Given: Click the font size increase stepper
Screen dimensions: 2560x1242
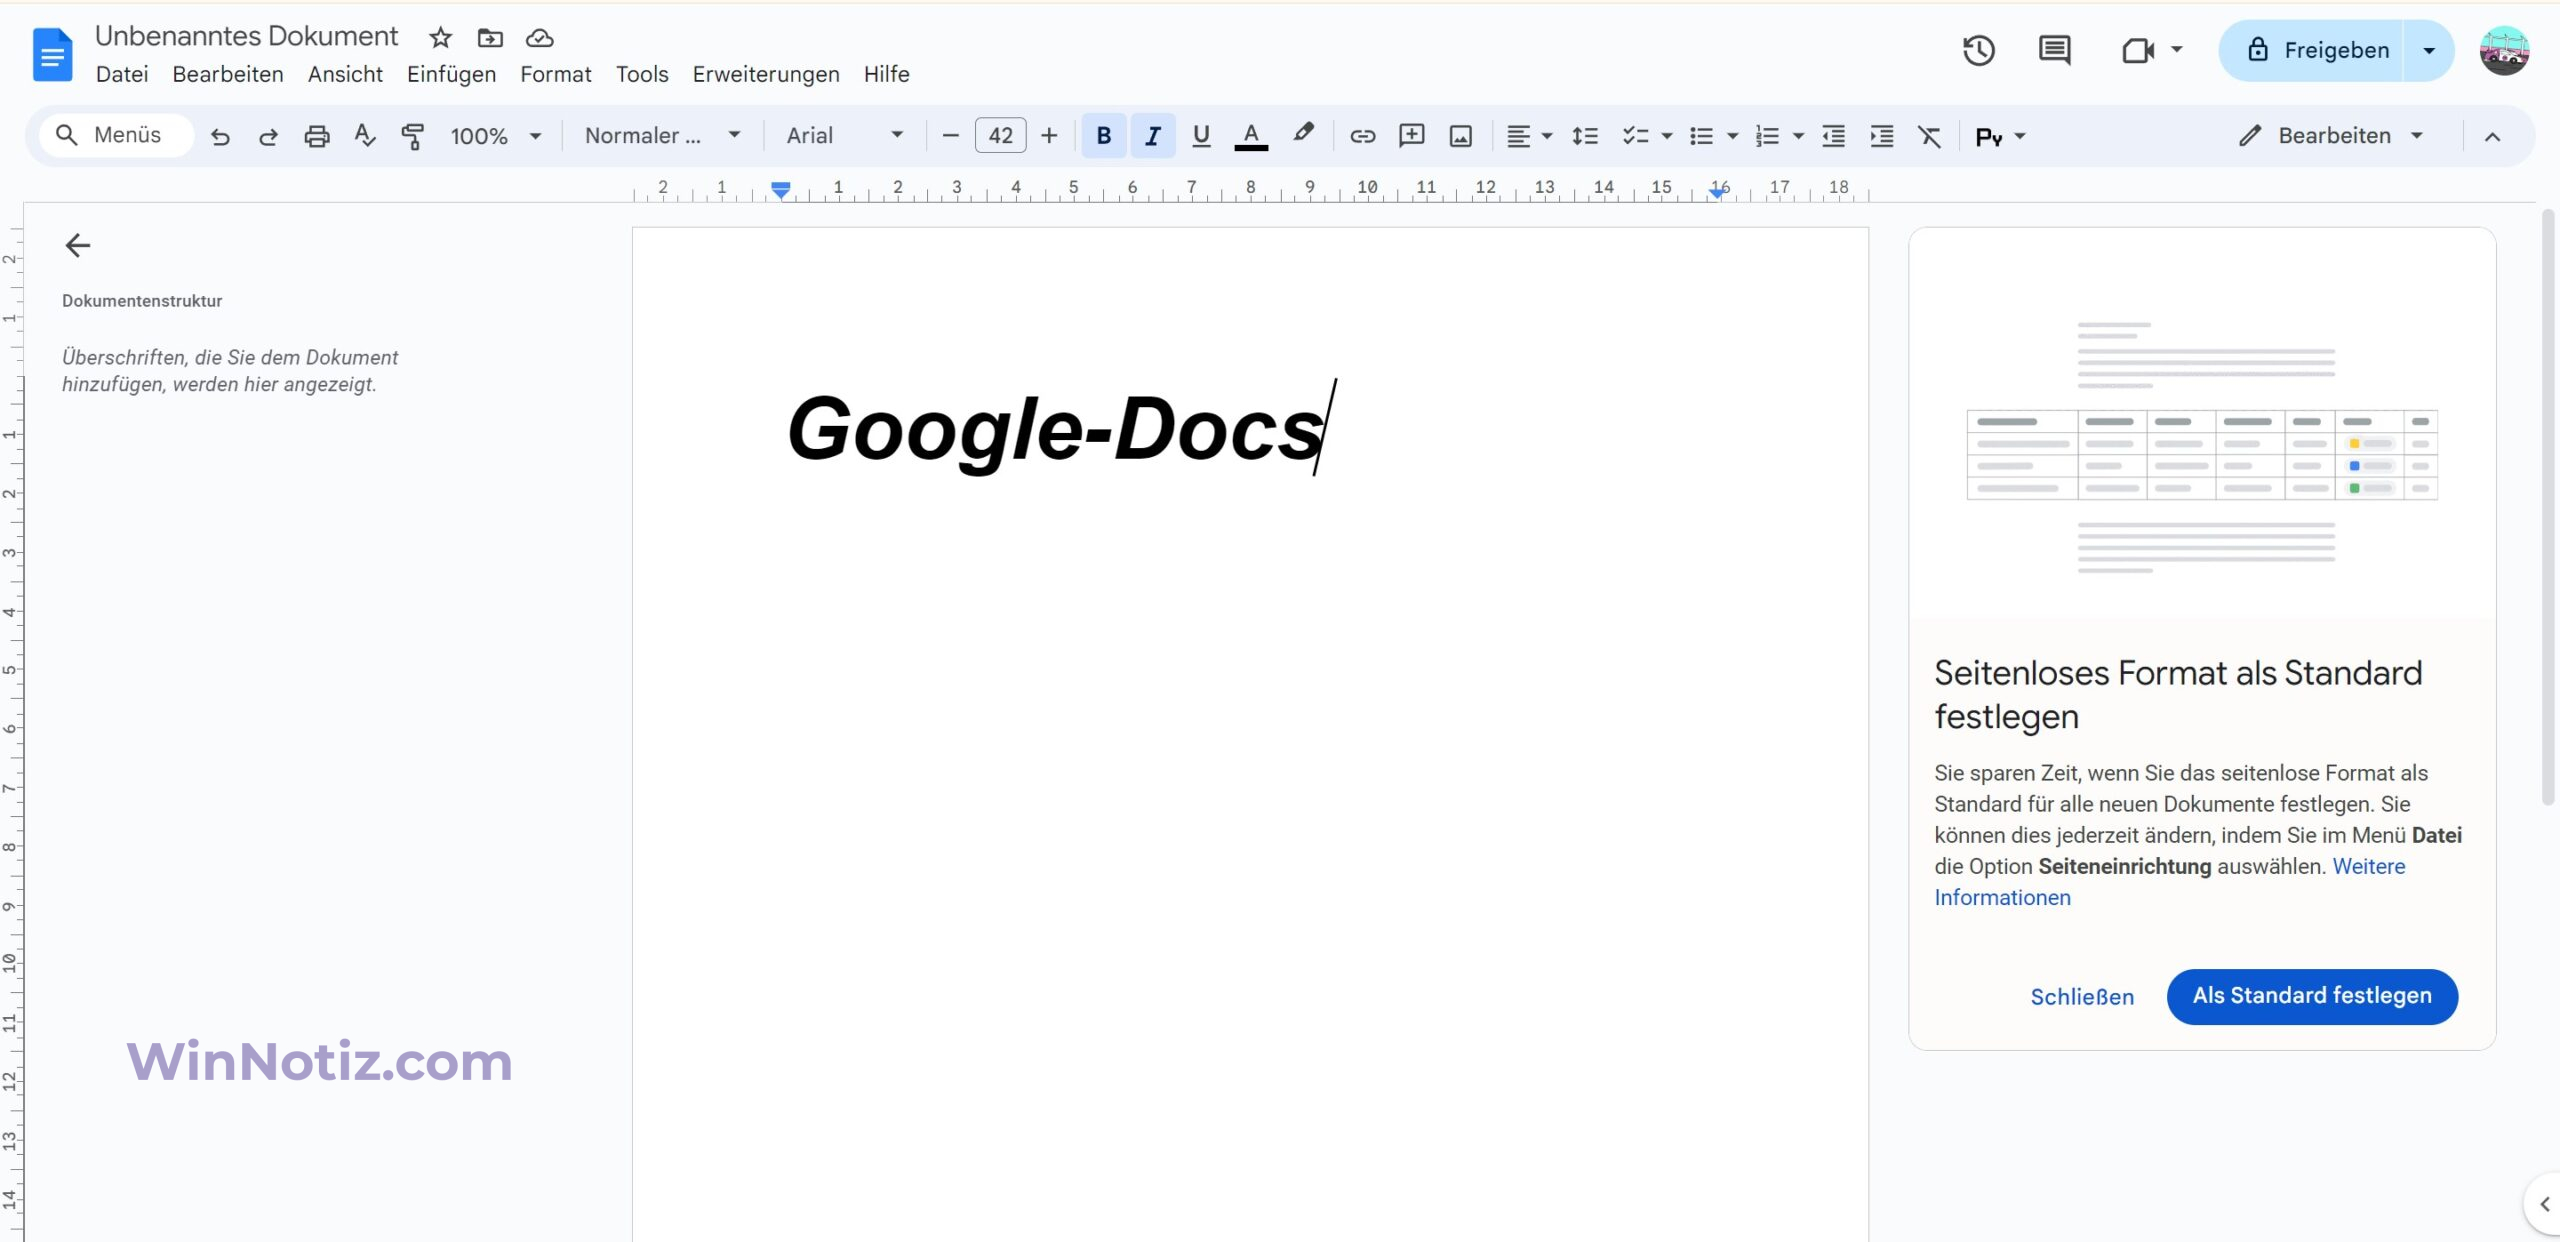Looking at the screenshot, I should 1050,134.
